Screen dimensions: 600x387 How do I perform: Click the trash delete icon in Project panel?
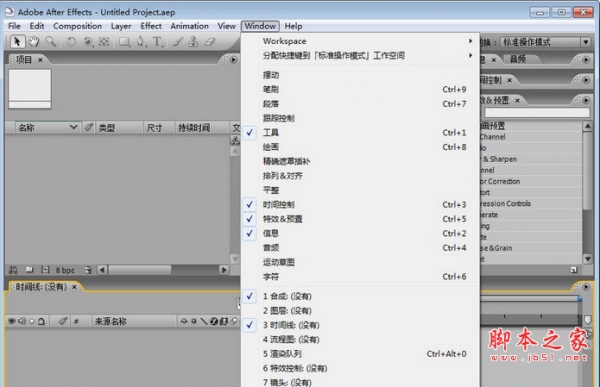click(x=88, y=270)
